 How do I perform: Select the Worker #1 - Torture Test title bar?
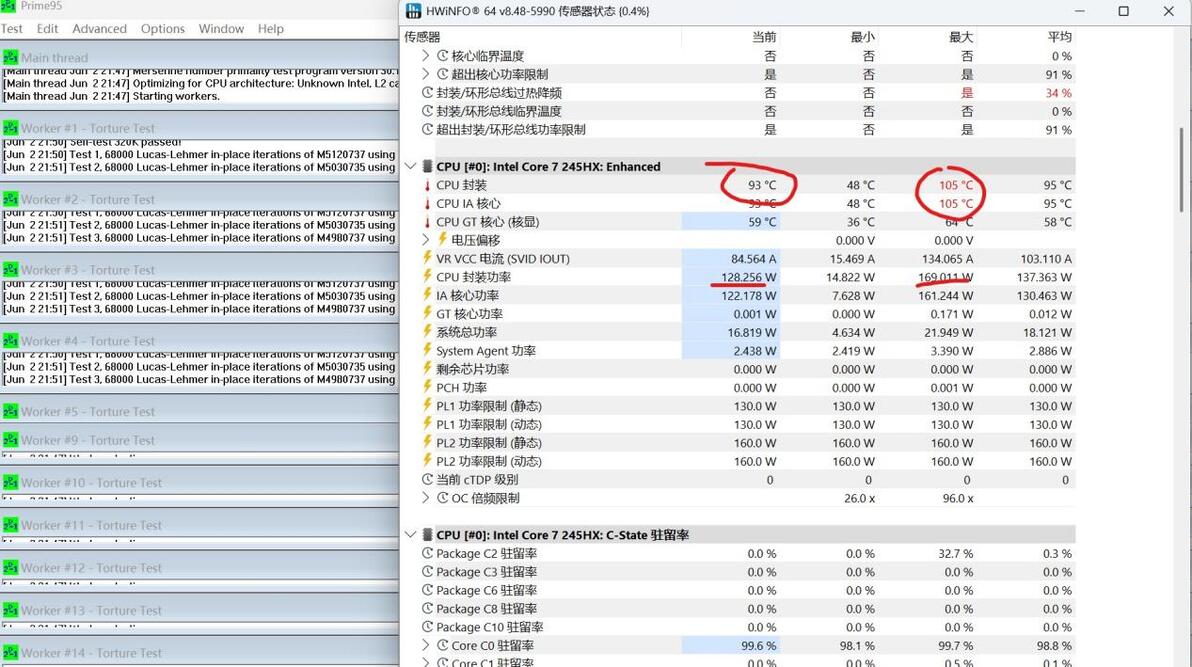coord(199,129)
